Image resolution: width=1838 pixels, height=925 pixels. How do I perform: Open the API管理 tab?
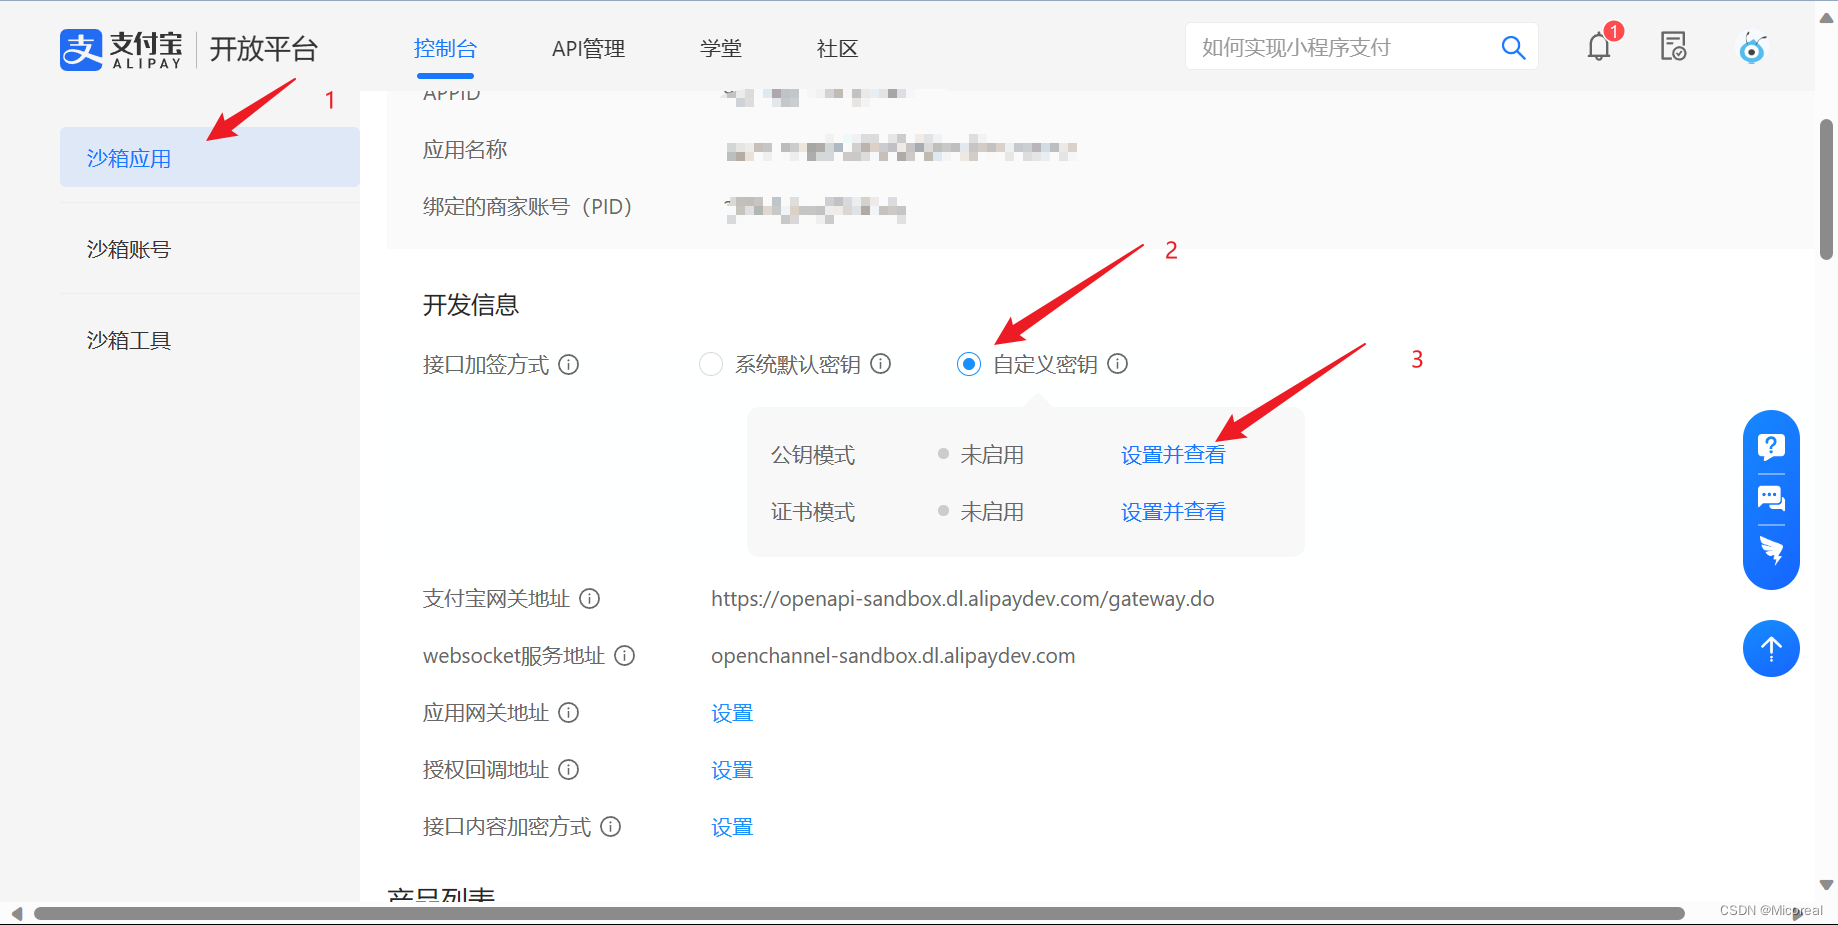coord(588,48)
